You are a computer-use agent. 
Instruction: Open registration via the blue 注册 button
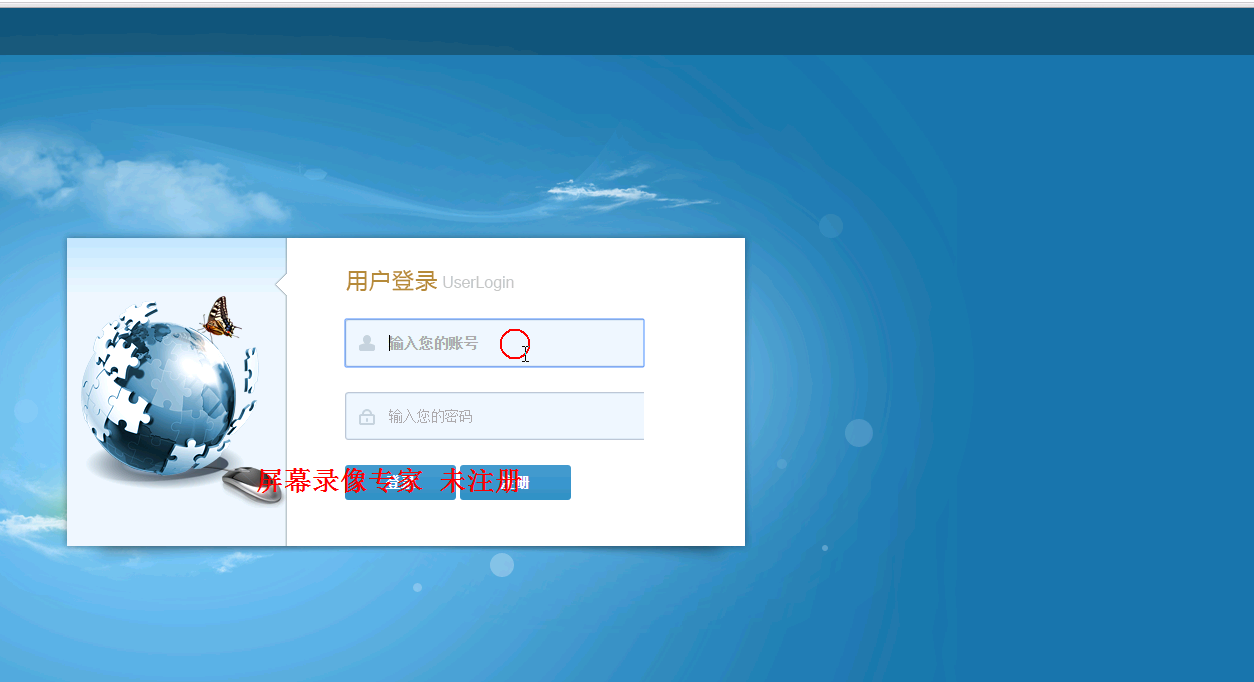coord(515,483)
